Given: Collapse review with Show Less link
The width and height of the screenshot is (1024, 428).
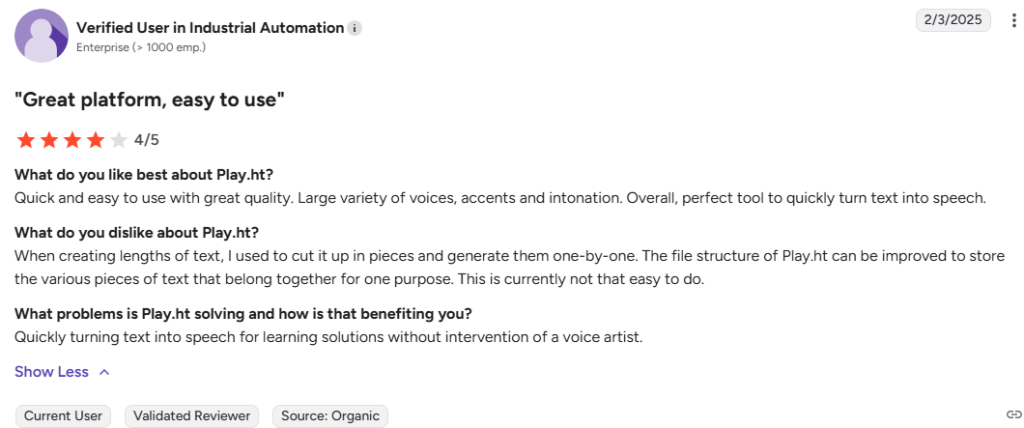Looking at the screenshot, I should (x=52, y=372).
